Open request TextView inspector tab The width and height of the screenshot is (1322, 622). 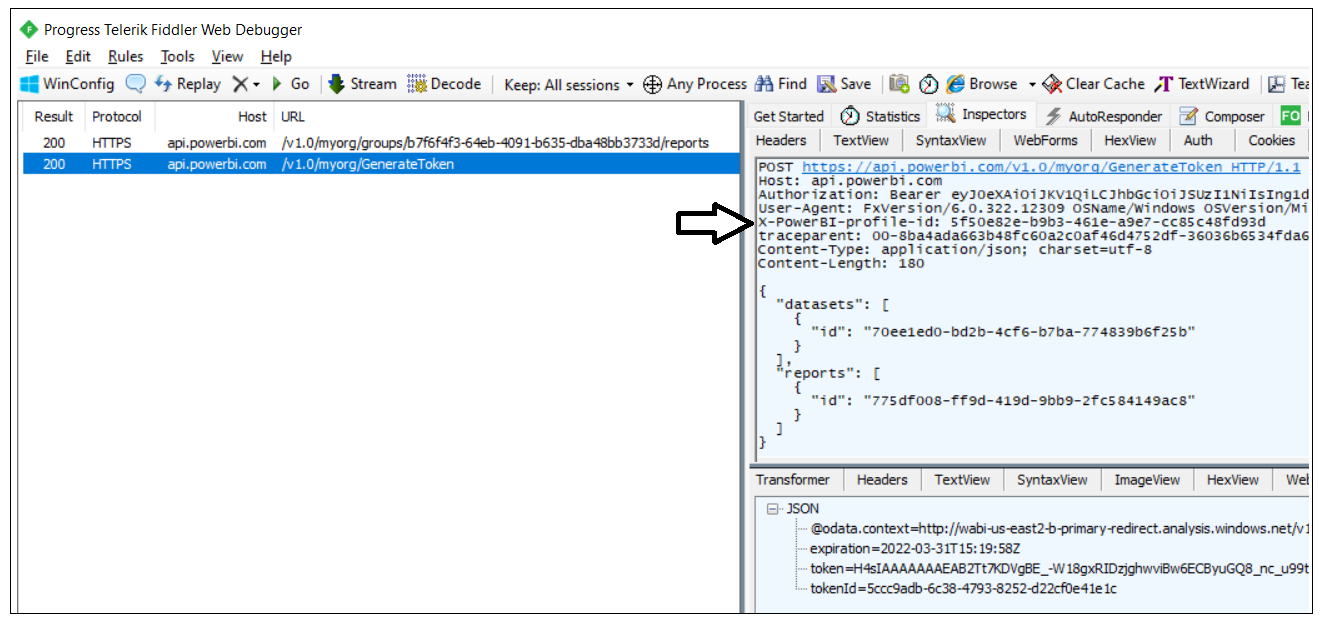[861, 141]
